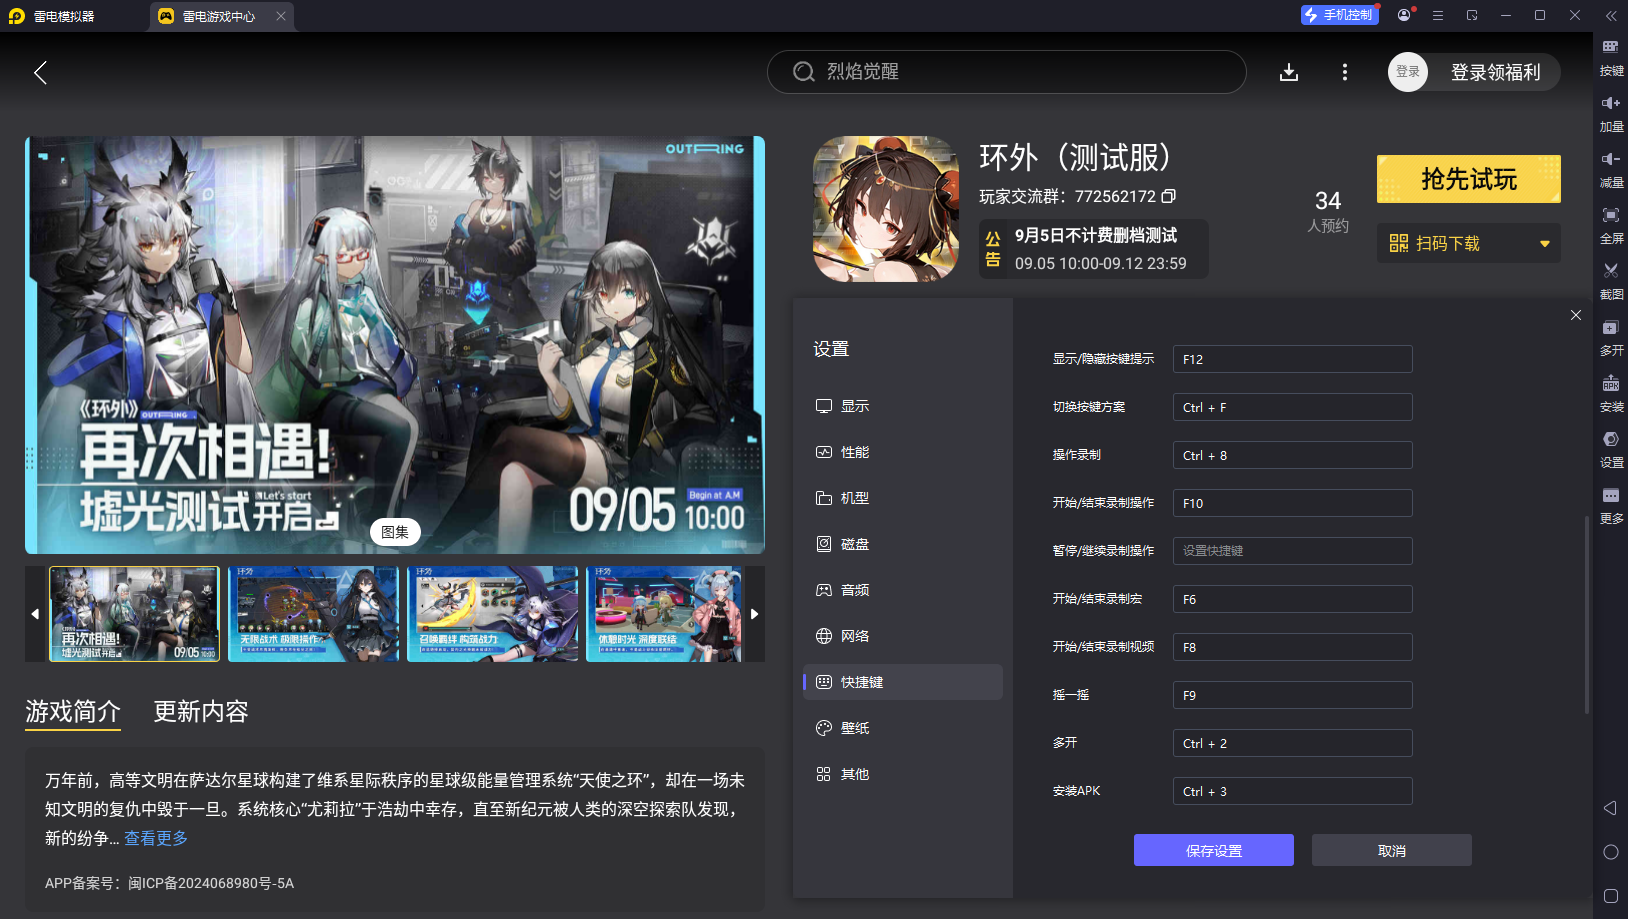Set the 暂停/继续录制操作 shortcut field
Image resolution: width=1628 pixels, height=919 pixels.
pyautogui.click(x=1292, y=551)
